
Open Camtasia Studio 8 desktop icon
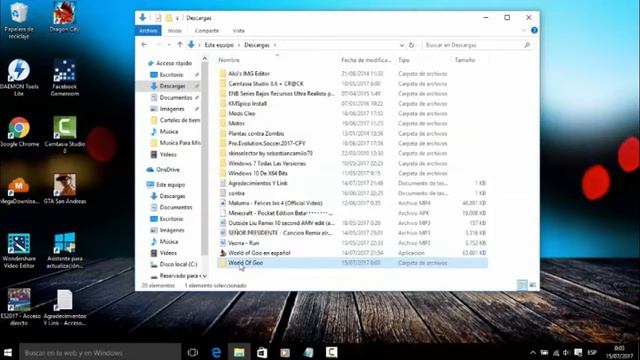pos(64,135)
